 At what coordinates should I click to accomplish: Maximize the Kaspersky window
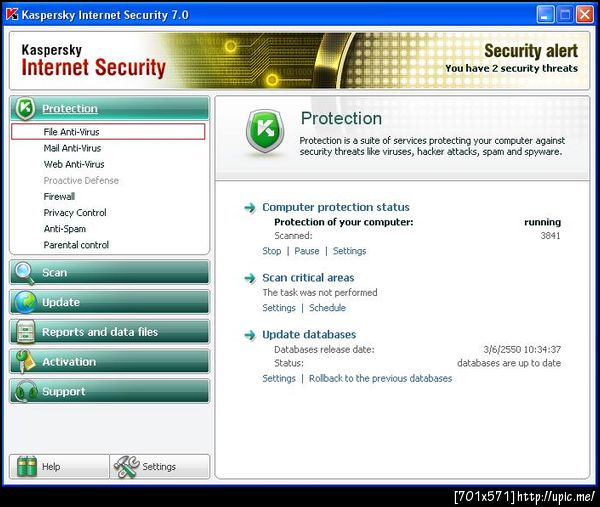(x=565, y=15)
